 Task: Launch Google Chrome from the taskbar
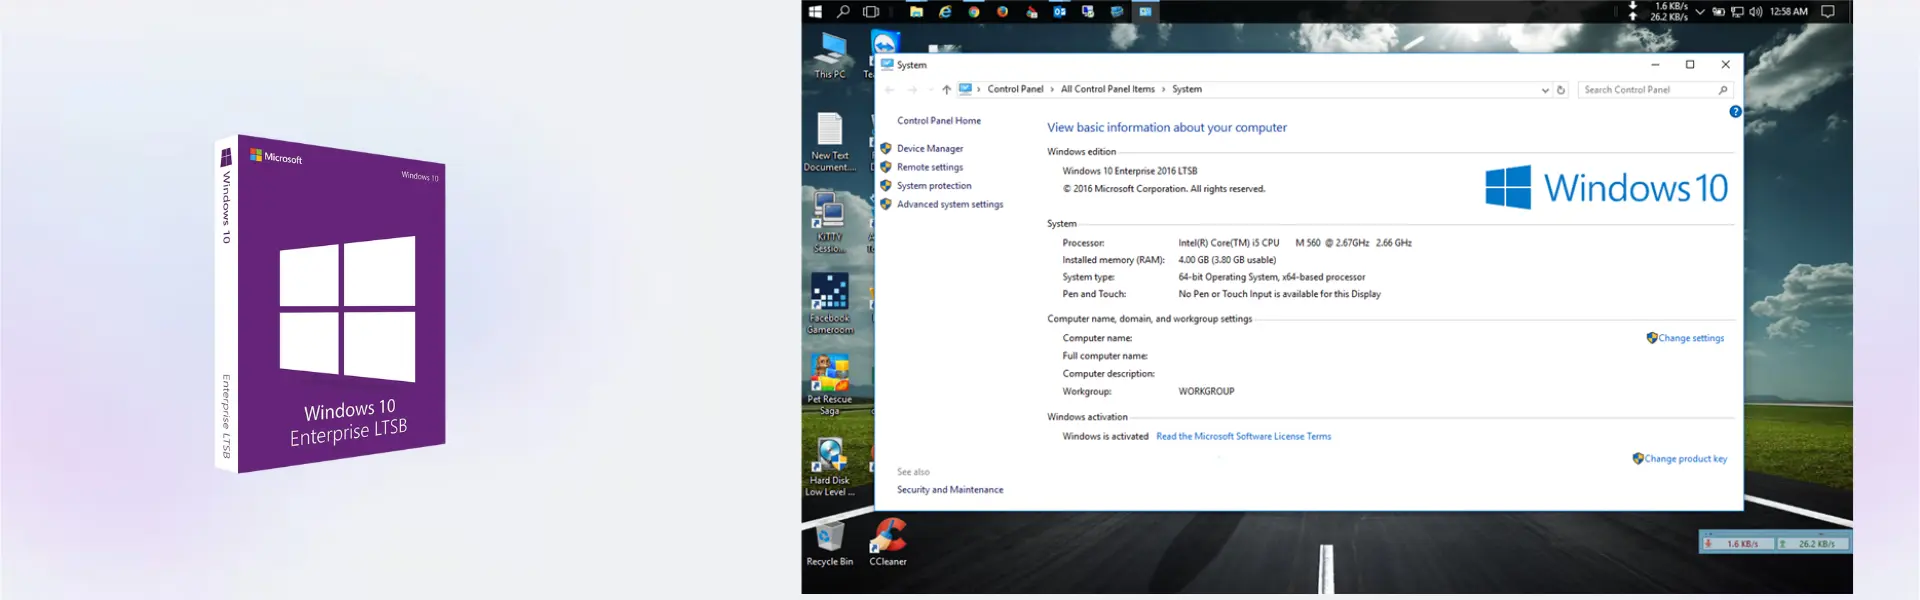pyautogui.click(x=973, y=12)
